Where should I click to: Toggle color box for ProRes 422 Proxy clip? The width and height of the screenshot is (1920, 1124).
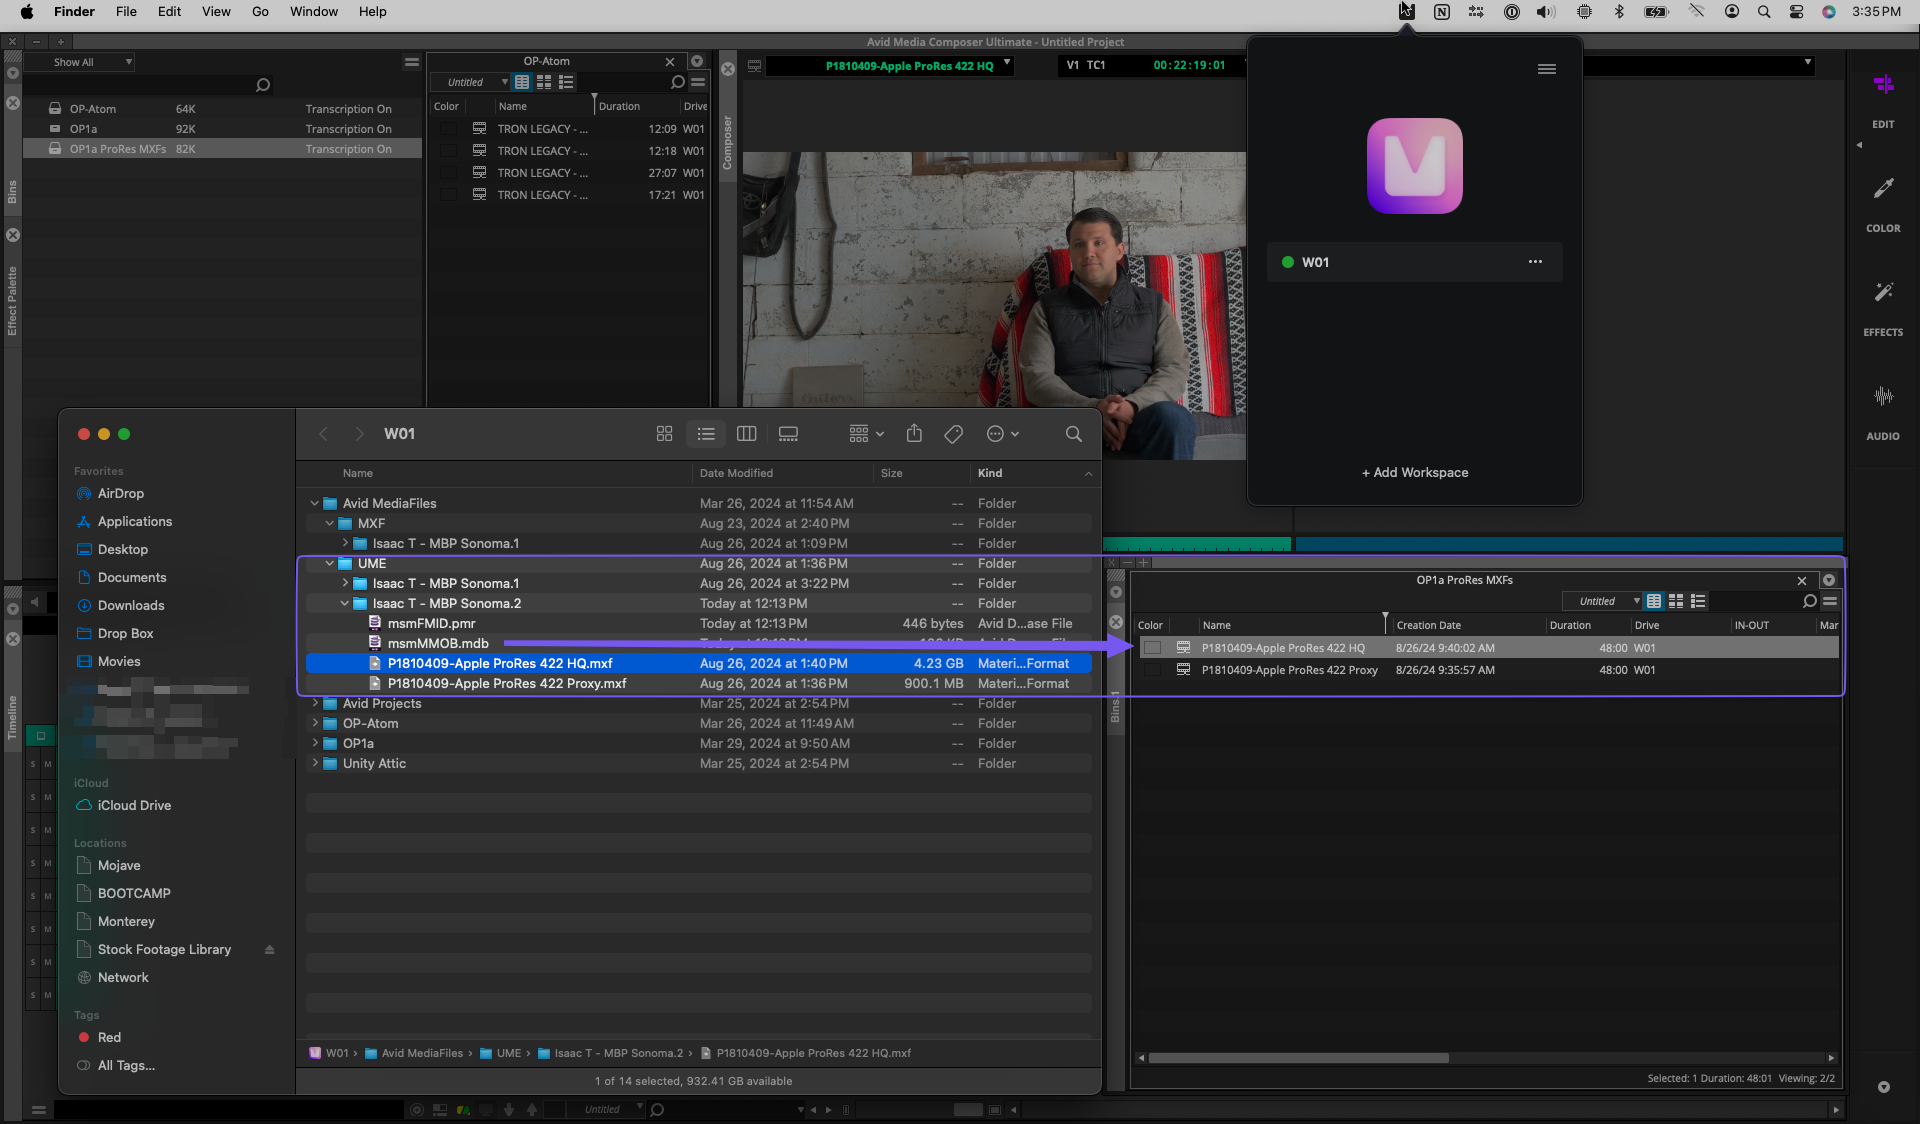coord(1152,670)
